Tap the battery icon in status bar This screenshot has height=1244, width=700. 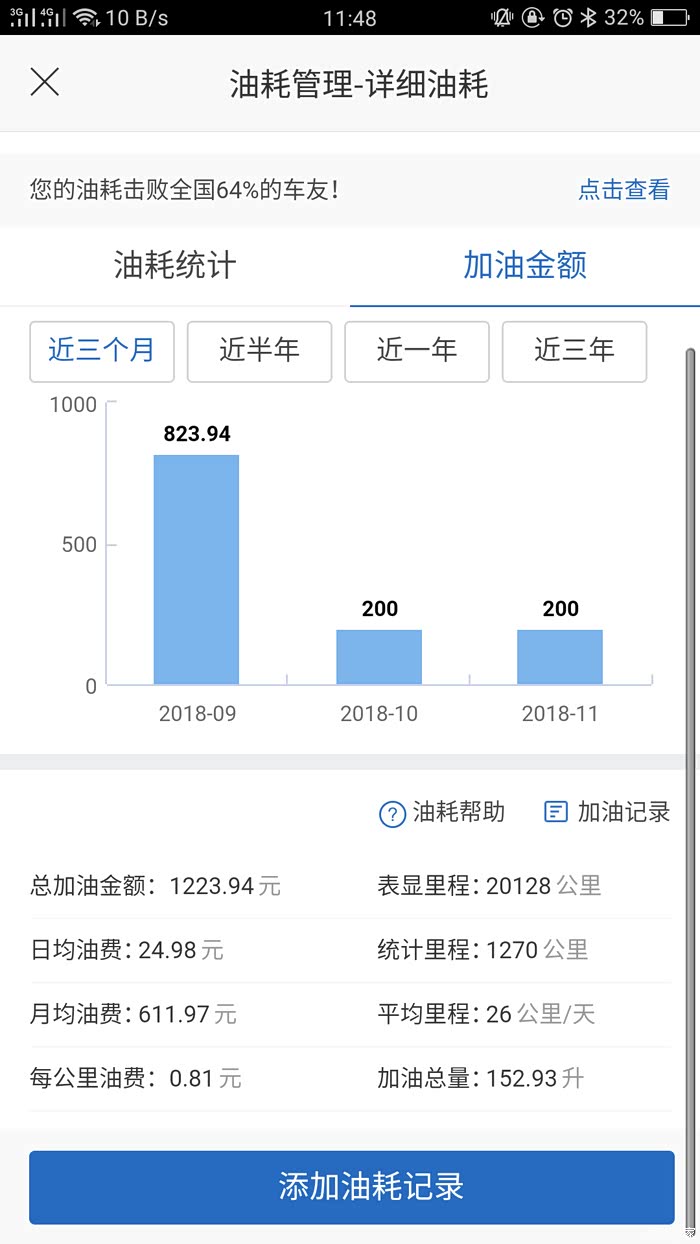click(x=669, y=17)
